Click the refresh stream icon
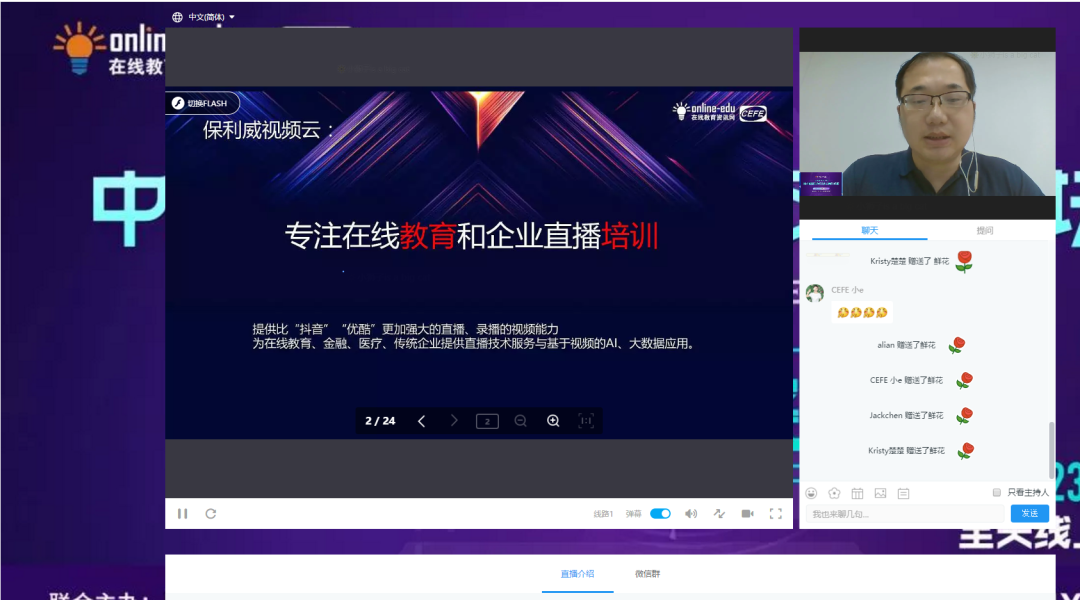The height and width of the screenshot is (600, 1080). coord(211,514)
